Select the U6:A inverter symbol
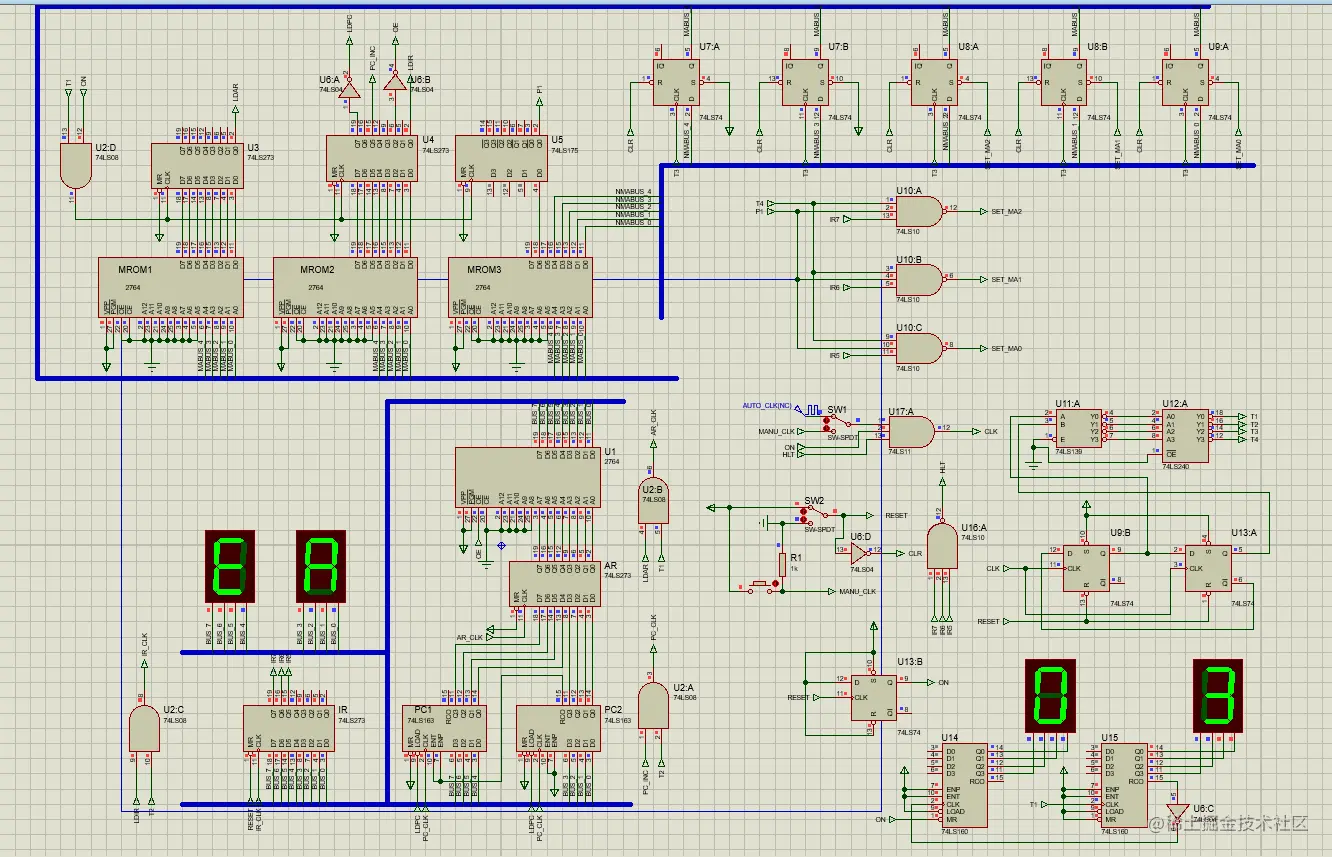Screen dimensions: 1332x857 tap(351, 89)
